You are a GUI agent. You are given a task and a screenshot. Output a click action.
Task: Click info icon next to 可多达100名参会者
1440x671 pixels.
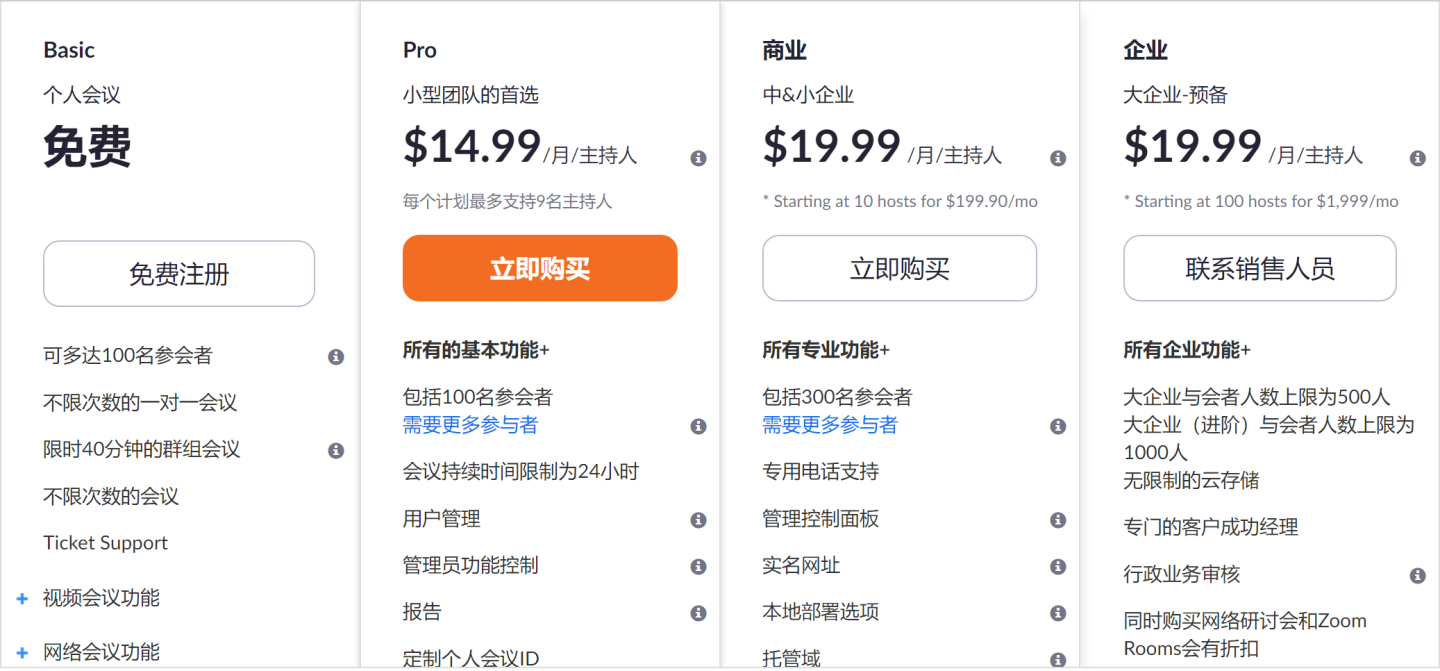(336, 357)
